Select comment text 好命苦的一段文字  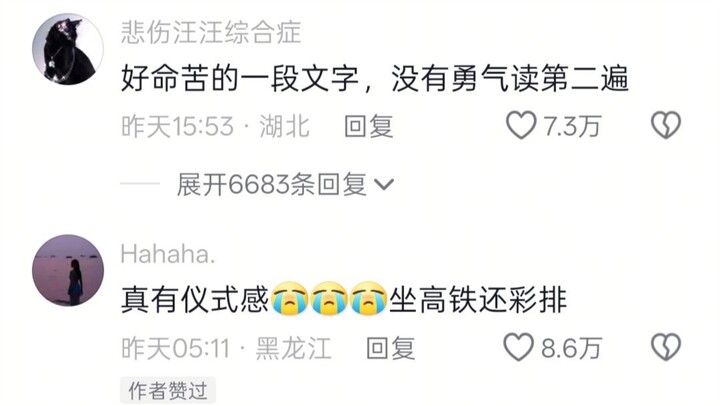click(x=240, y=79)
